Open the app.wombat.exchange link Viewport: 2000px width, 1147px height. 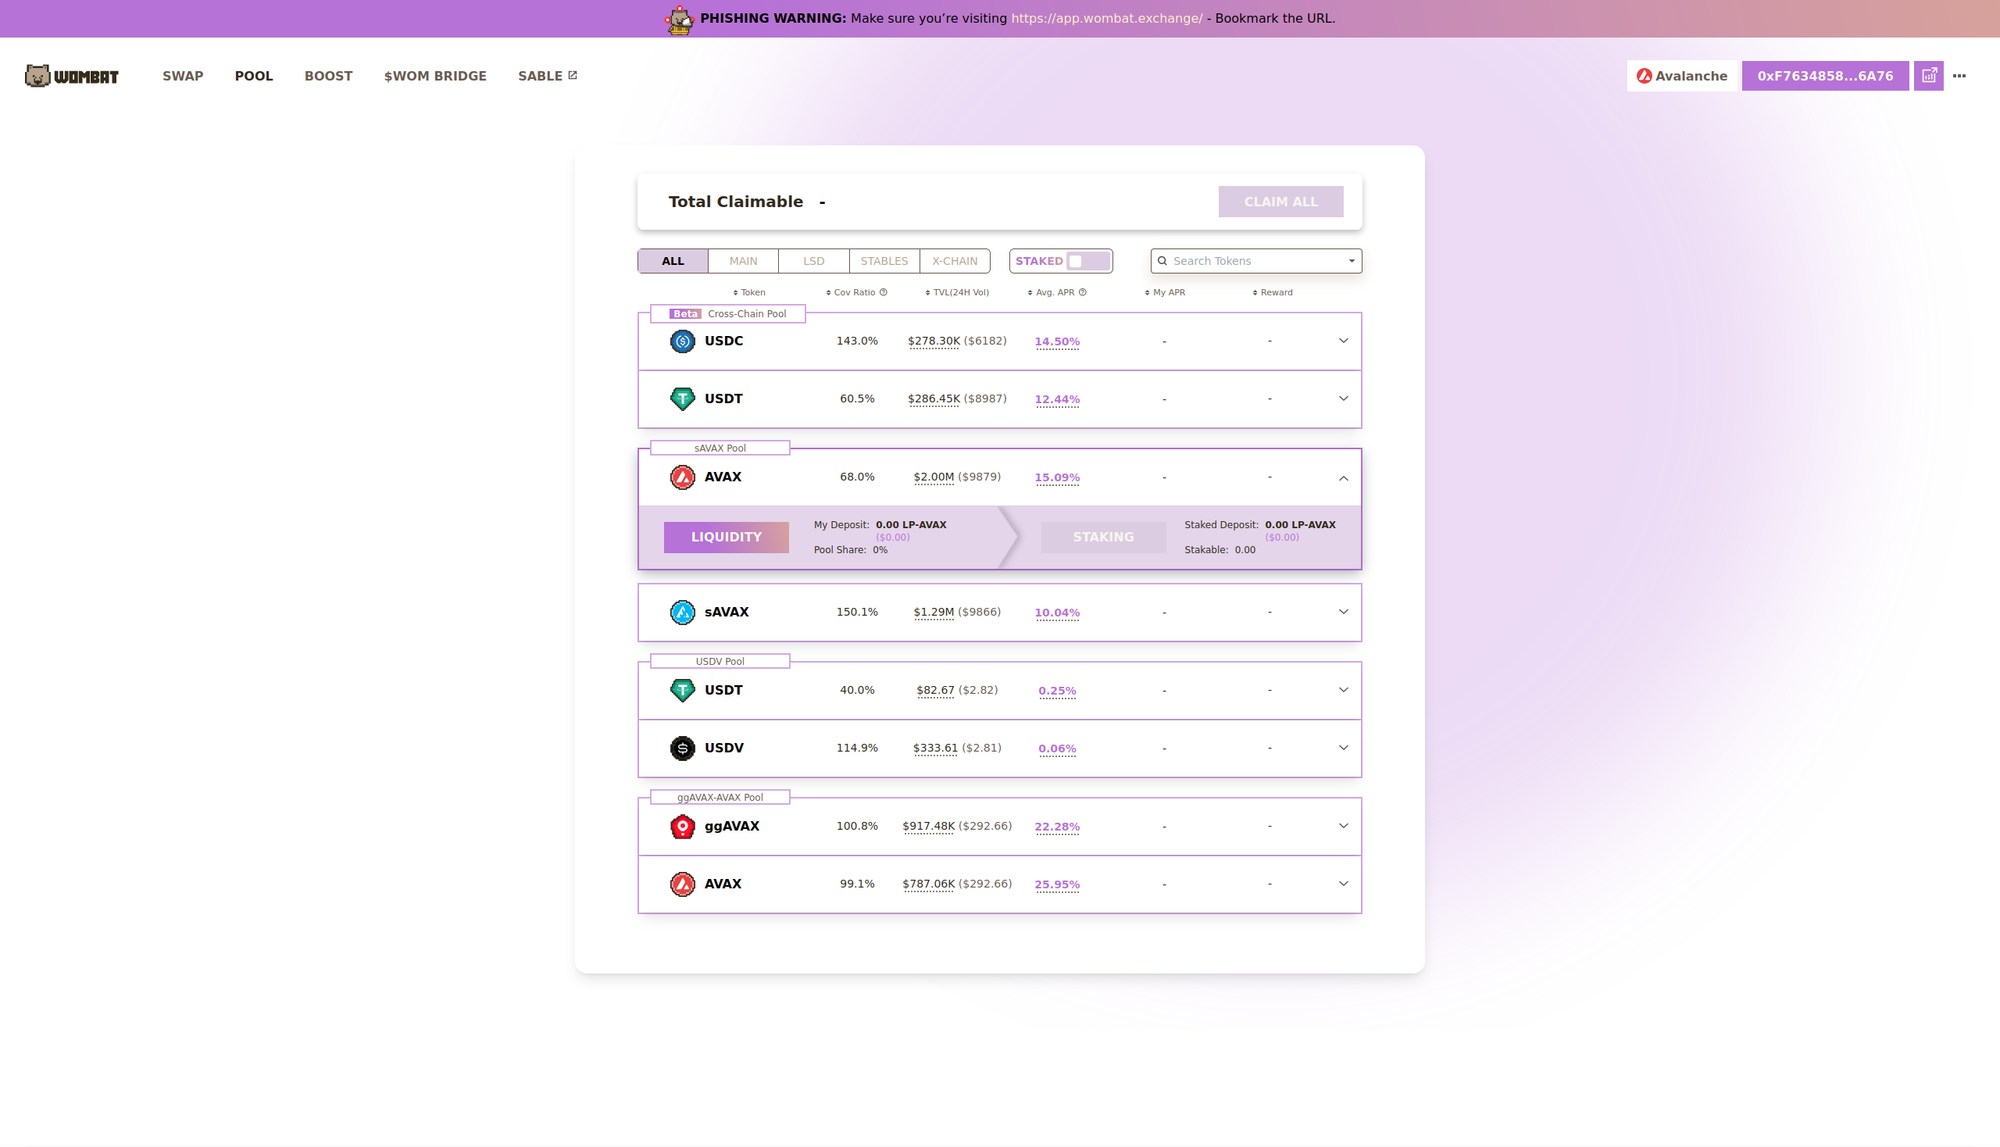1106,18
